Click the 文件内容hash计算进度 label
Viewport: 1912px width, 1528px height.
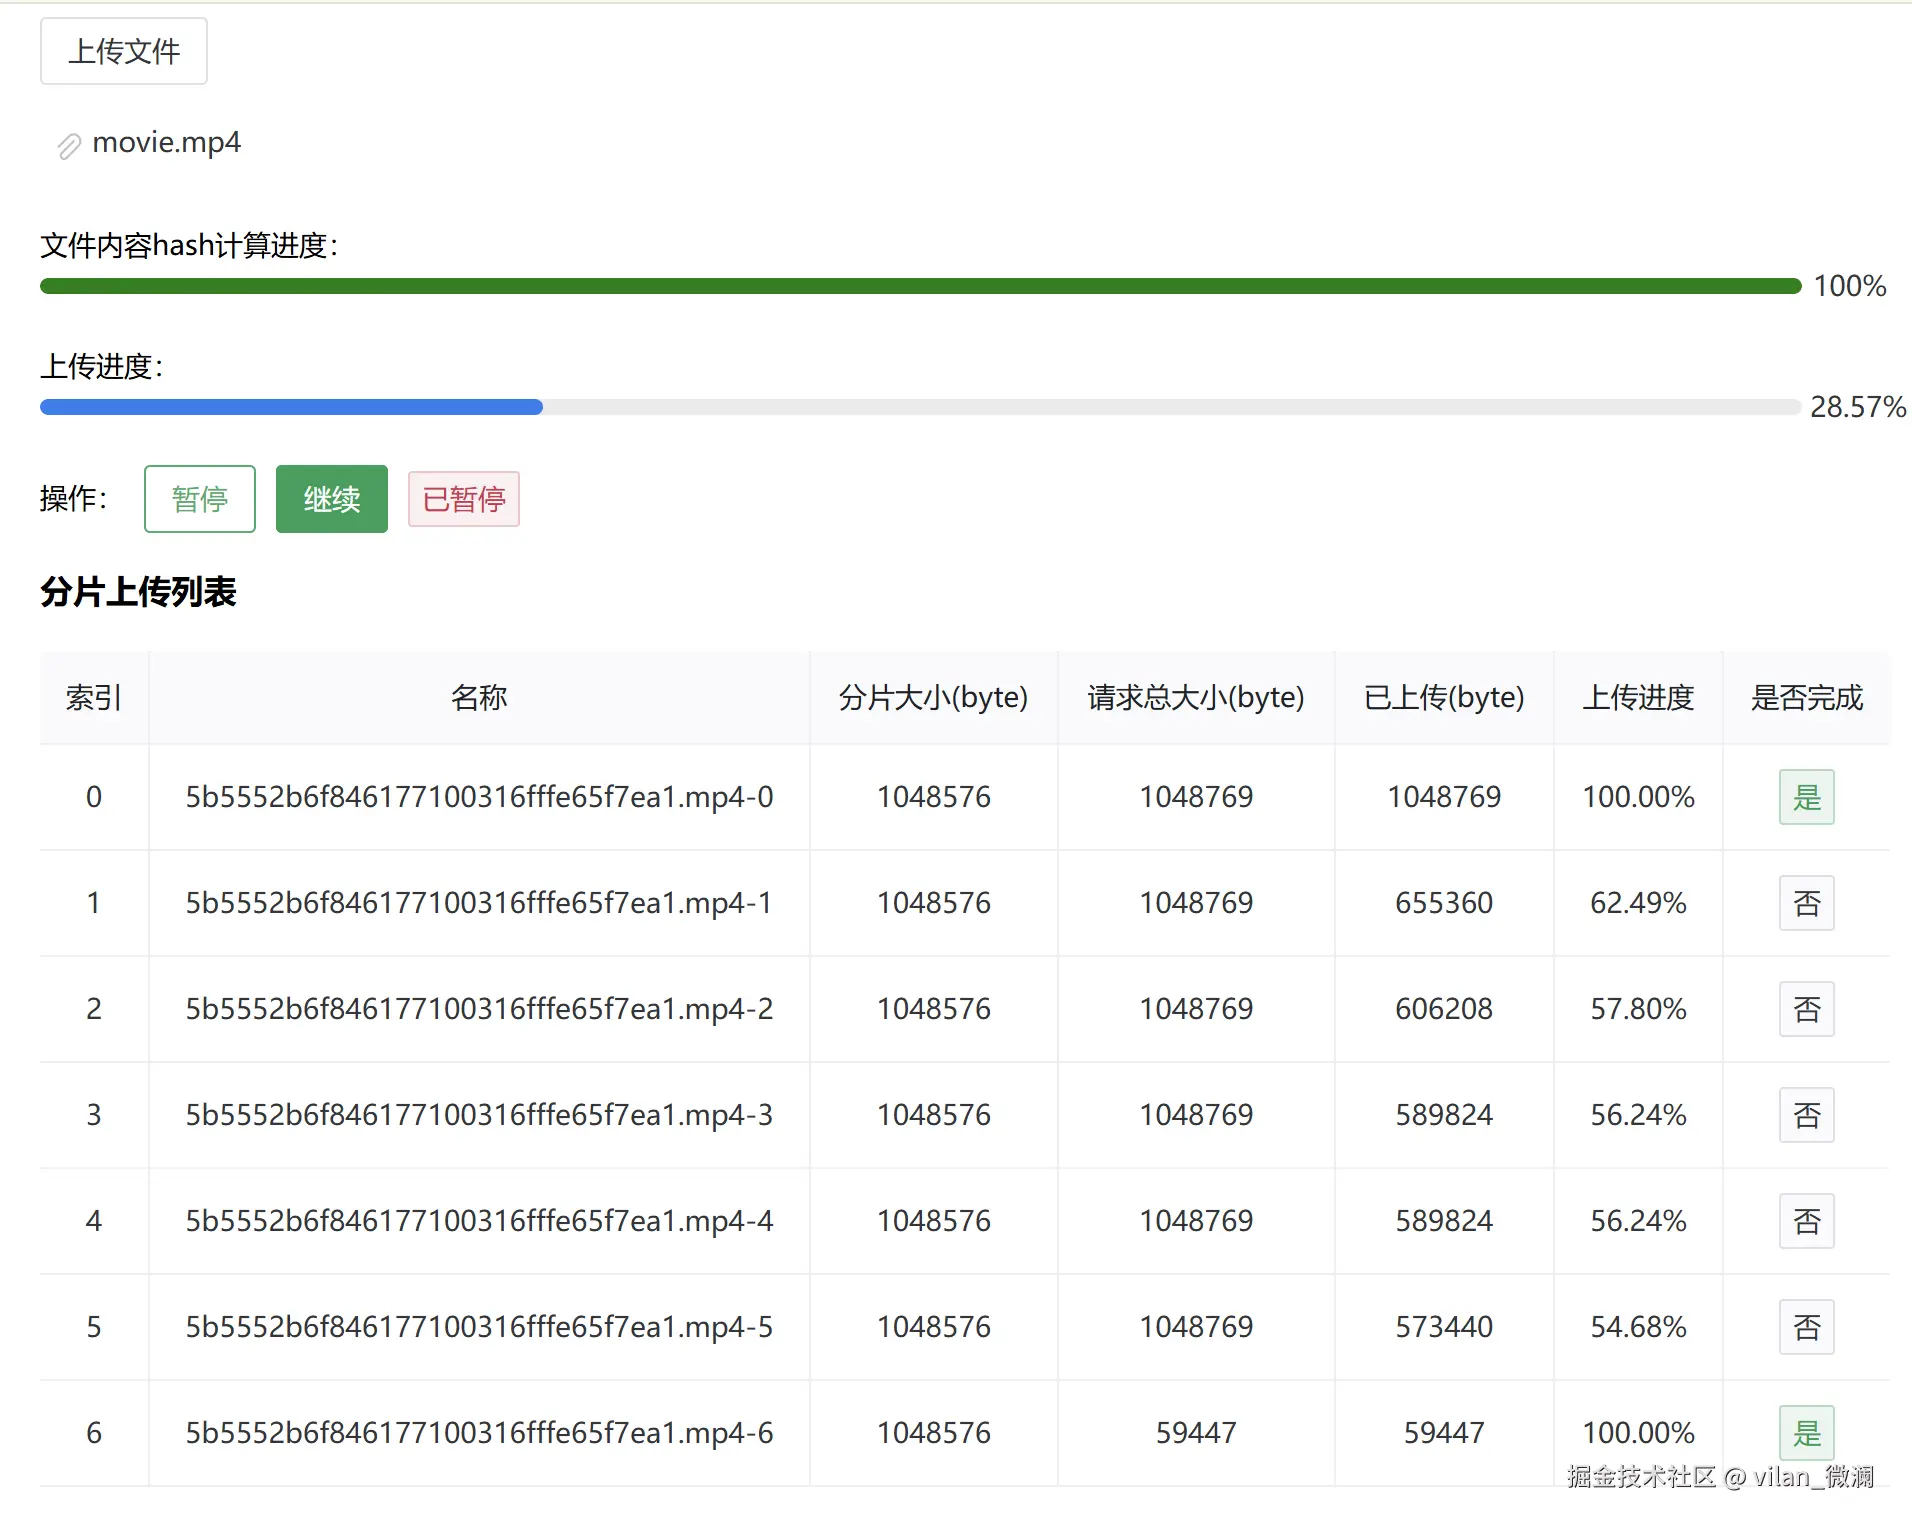[x=189, y=245]
